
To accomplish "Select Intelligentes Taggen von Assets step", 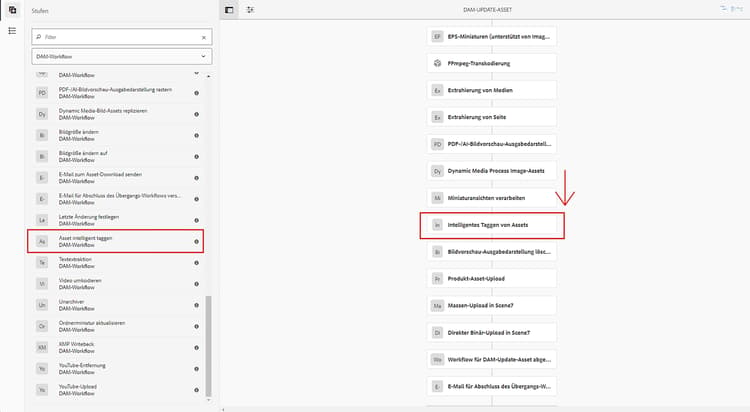I will tap(492, 225).
